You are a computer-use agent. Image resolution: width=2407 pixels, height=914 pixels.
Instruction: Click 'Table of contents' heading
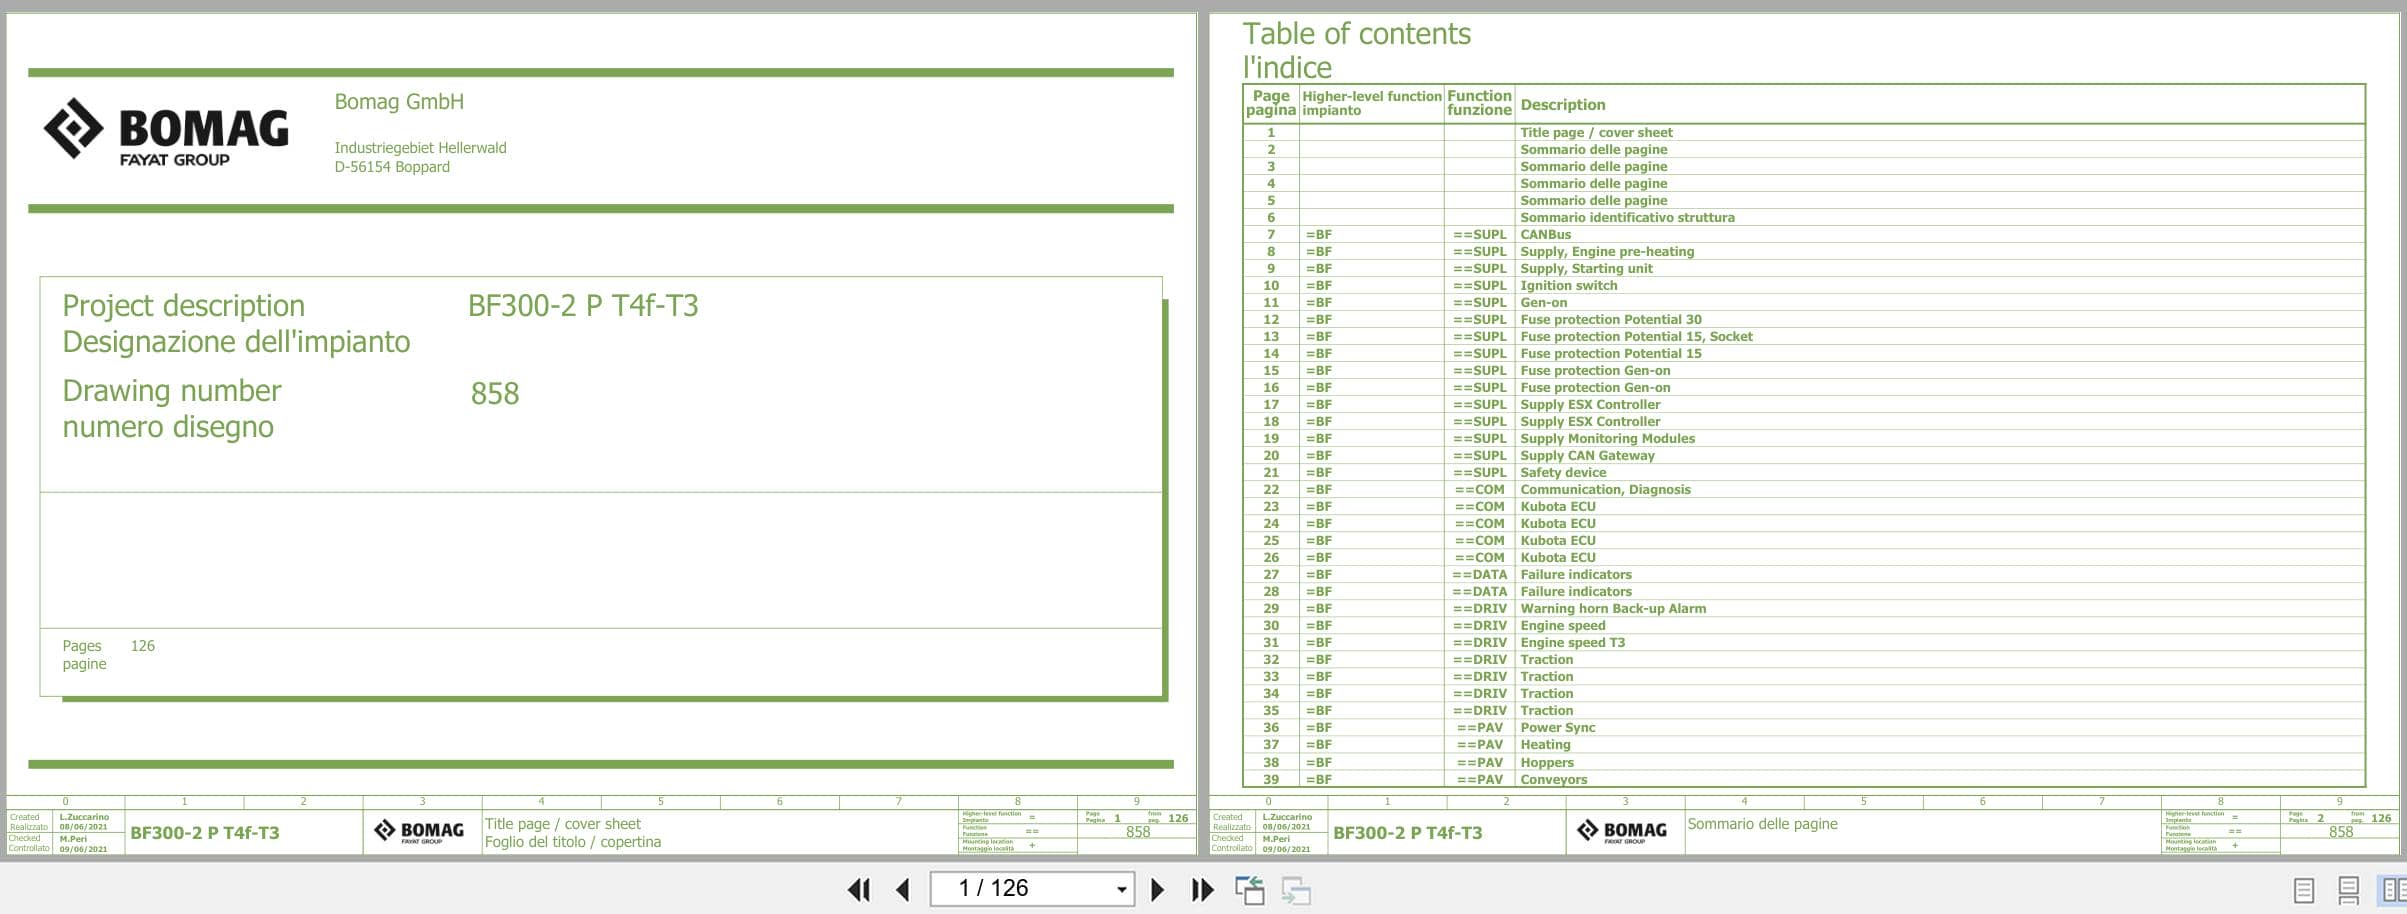pos(1356,34)
